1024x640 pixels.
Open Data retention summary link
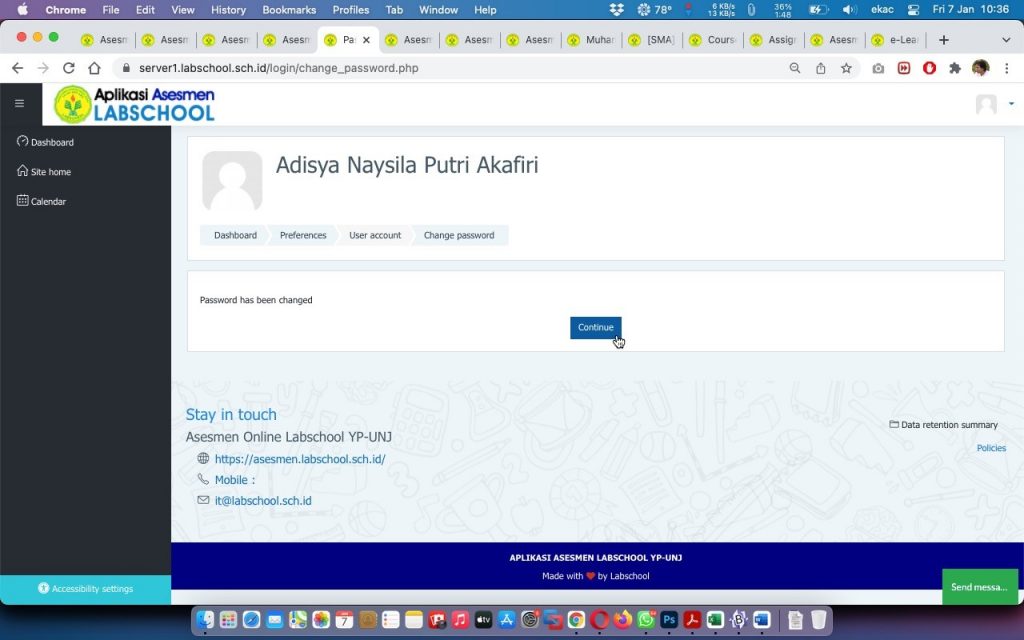click(944, 424)
